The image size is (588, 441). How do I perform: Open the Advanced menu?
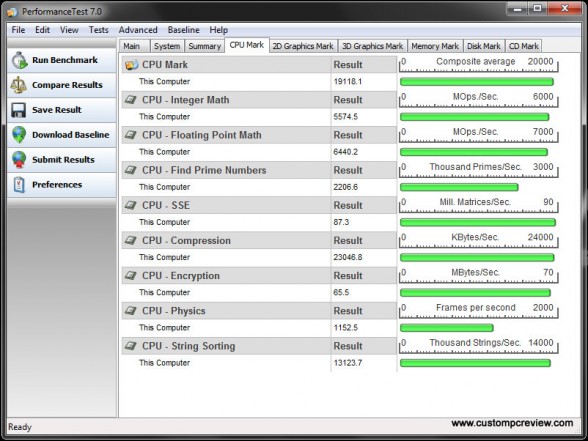tap(138, 30)
